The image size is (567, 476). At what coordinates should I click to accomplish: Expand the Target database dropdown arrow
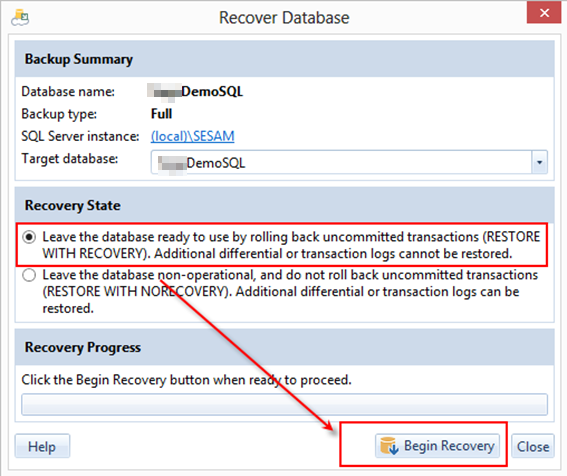(x=540, y=162)
